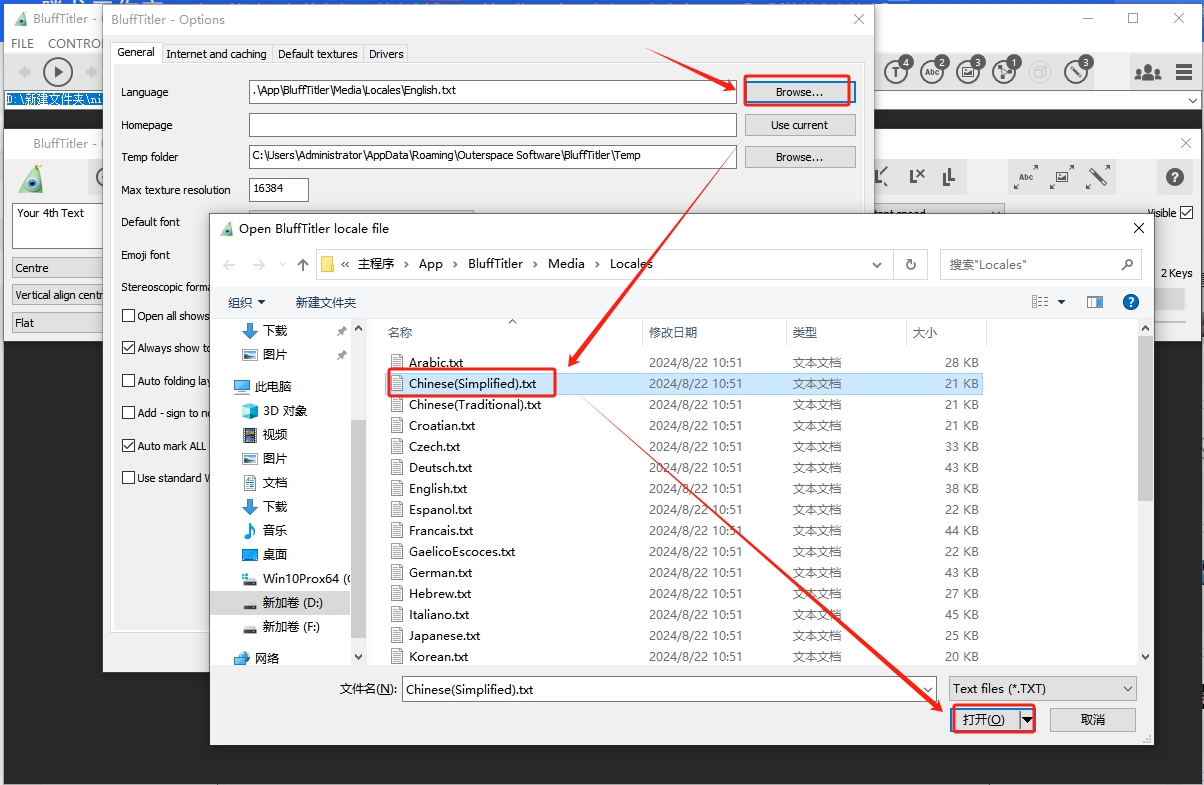Click the 取消 cancel button
1204x785 pixels.
pyautogui.click(x=1093, y=720)
